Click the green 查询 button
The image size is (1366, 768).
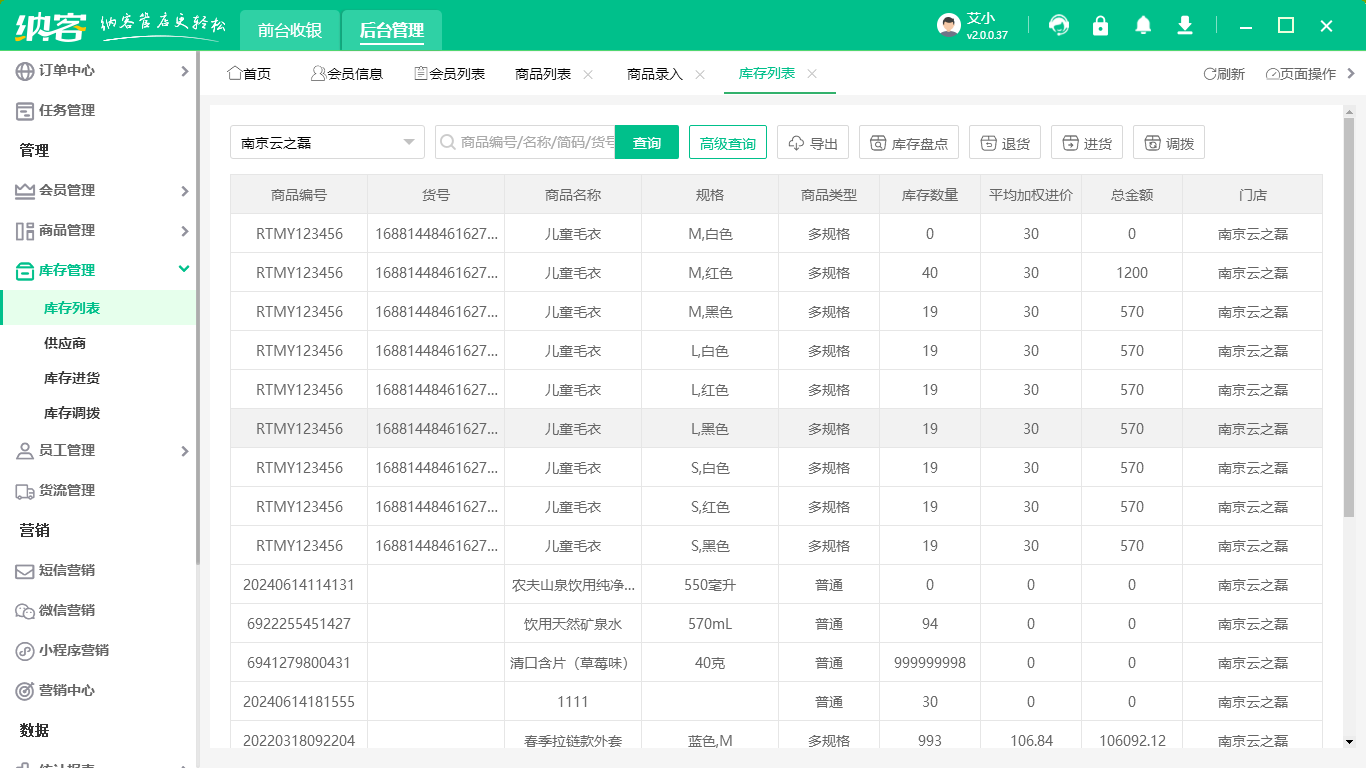click(647, 142)
